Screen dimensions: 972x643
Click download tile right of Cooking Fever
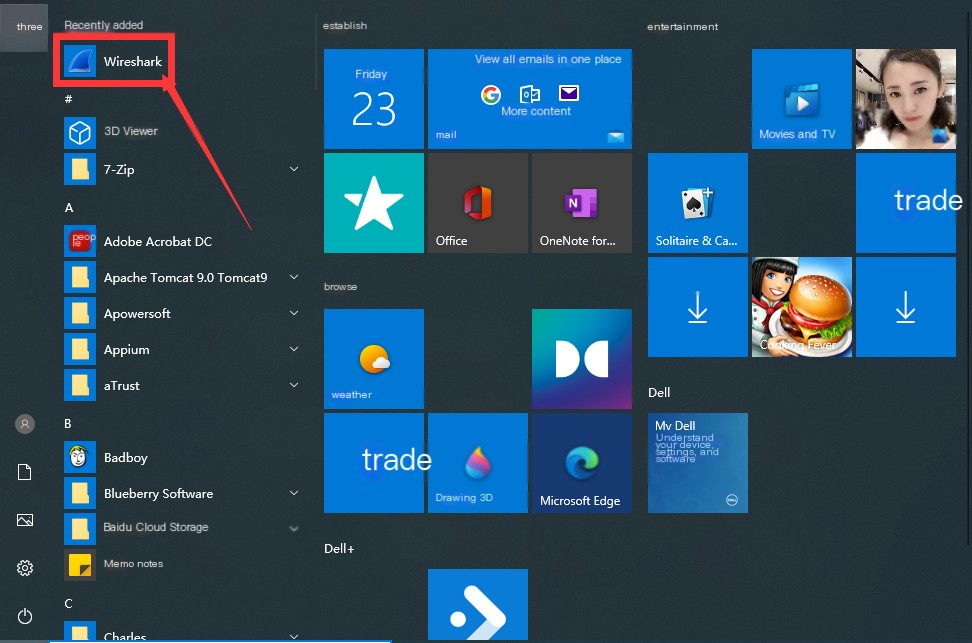[x=906, y=307]
